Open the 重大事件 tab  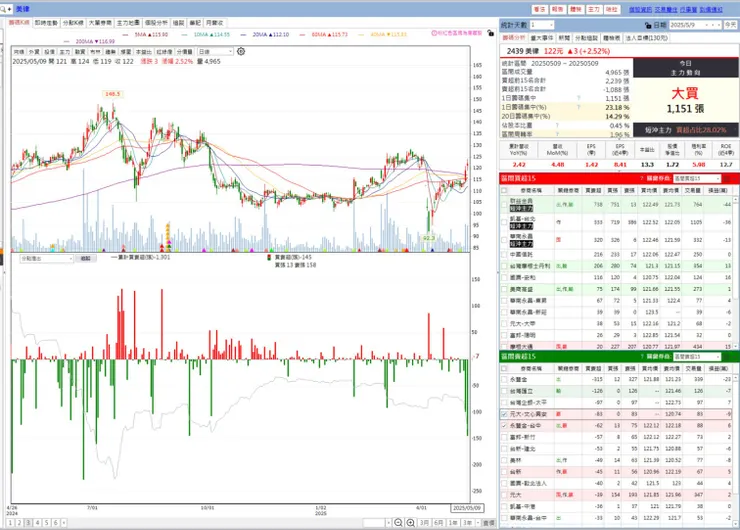click(542, 38)
